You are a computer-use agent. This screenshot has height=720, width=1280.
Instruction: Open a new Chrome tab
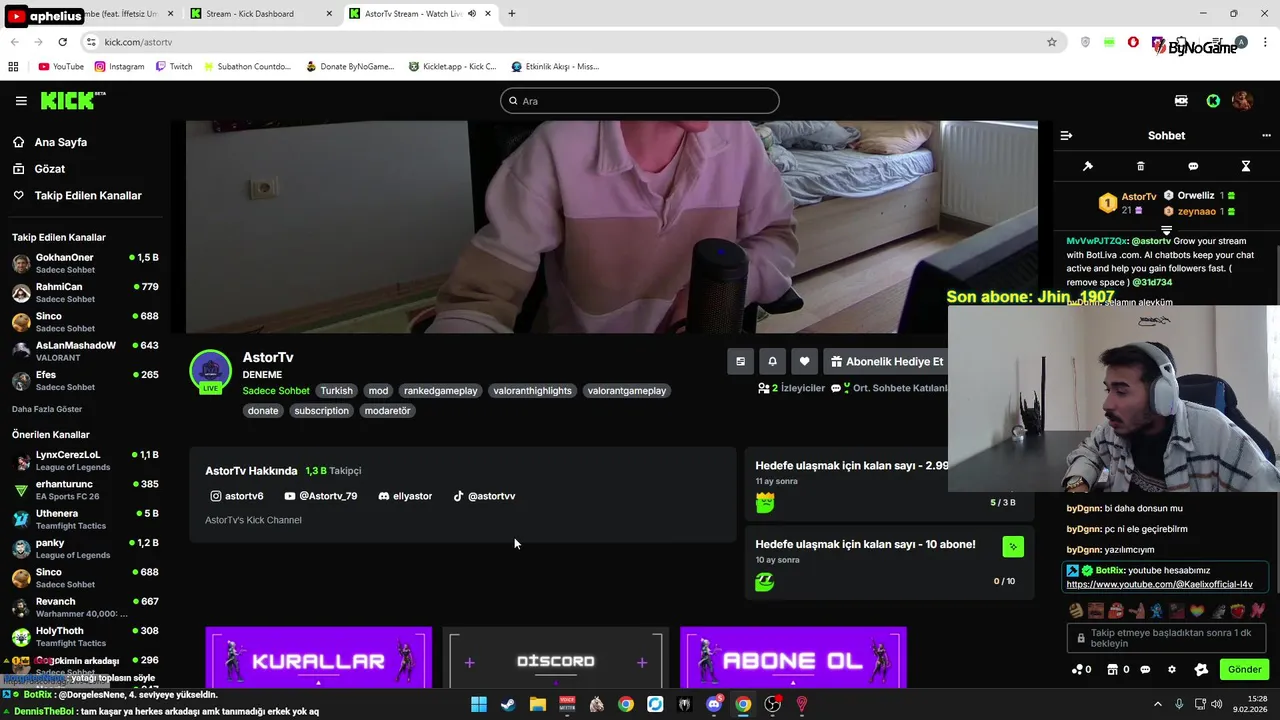512,14
